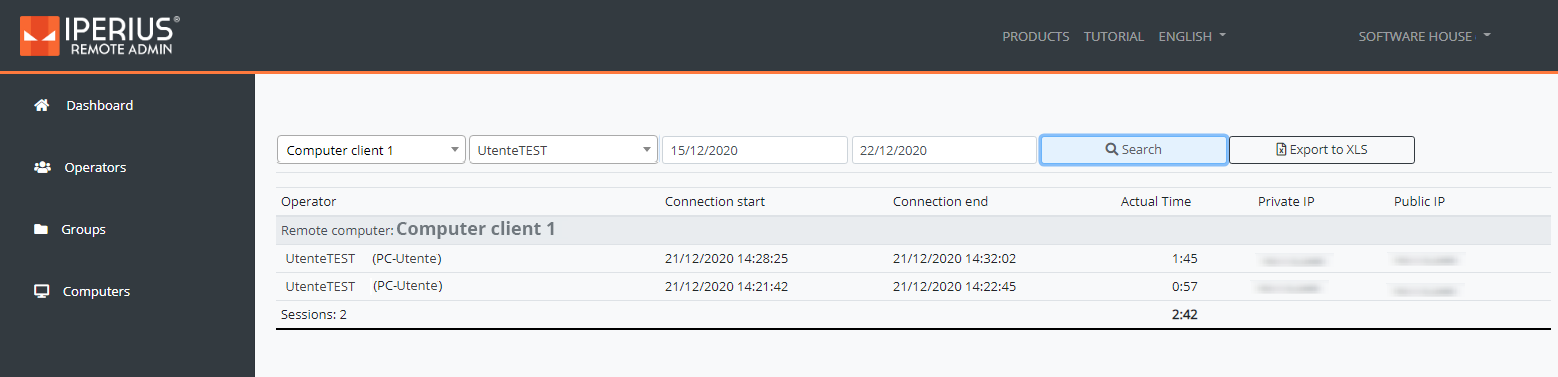This screenshot has width=1558, height=377.
Task: Open the Computer client 1 dropdown
Action: click(371, 150)
